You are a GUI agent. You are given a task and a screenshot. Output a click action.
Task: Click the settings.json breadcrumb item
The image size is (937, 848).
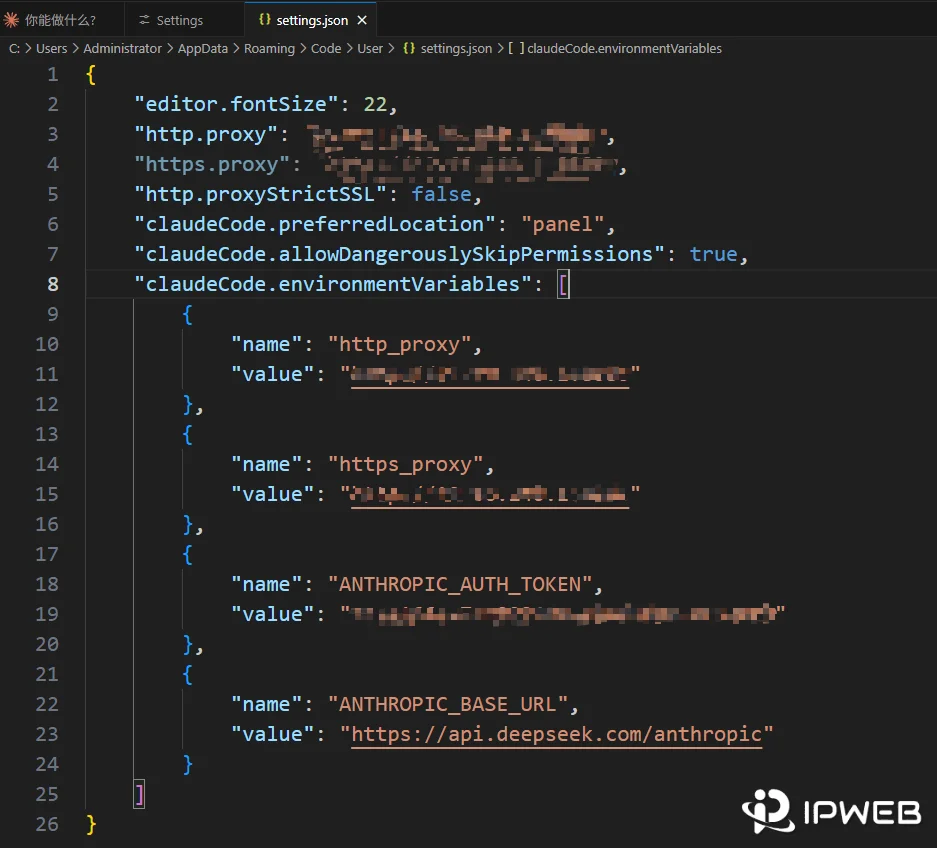(456, 48)
